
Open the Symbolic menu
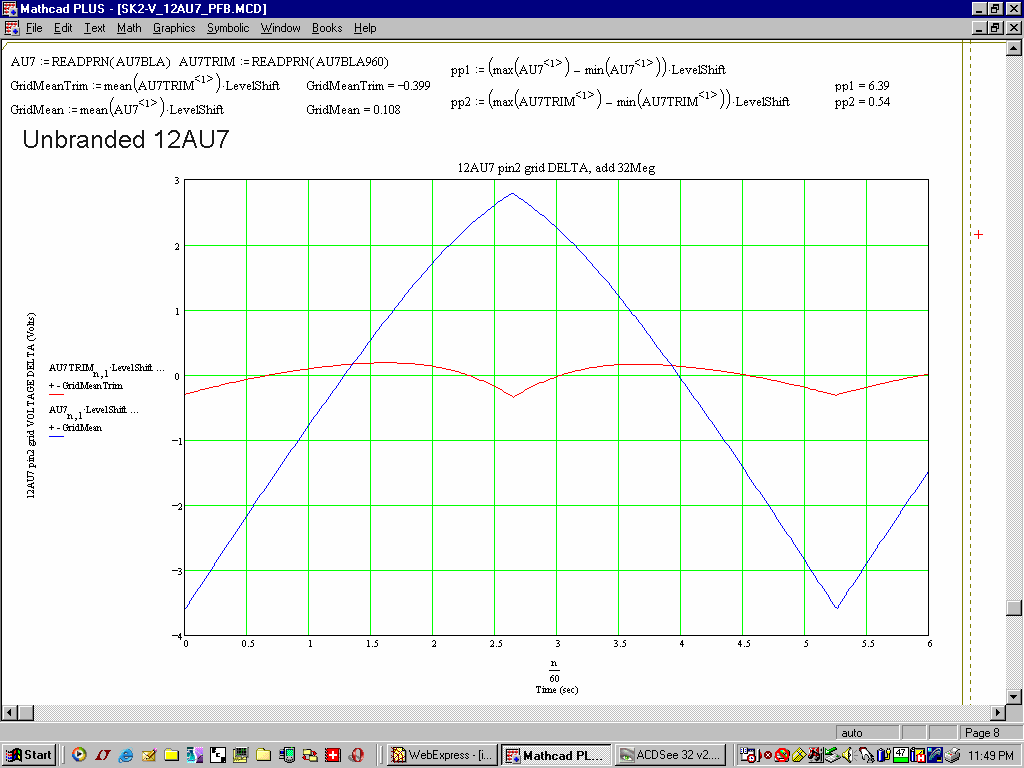[228, 28]
